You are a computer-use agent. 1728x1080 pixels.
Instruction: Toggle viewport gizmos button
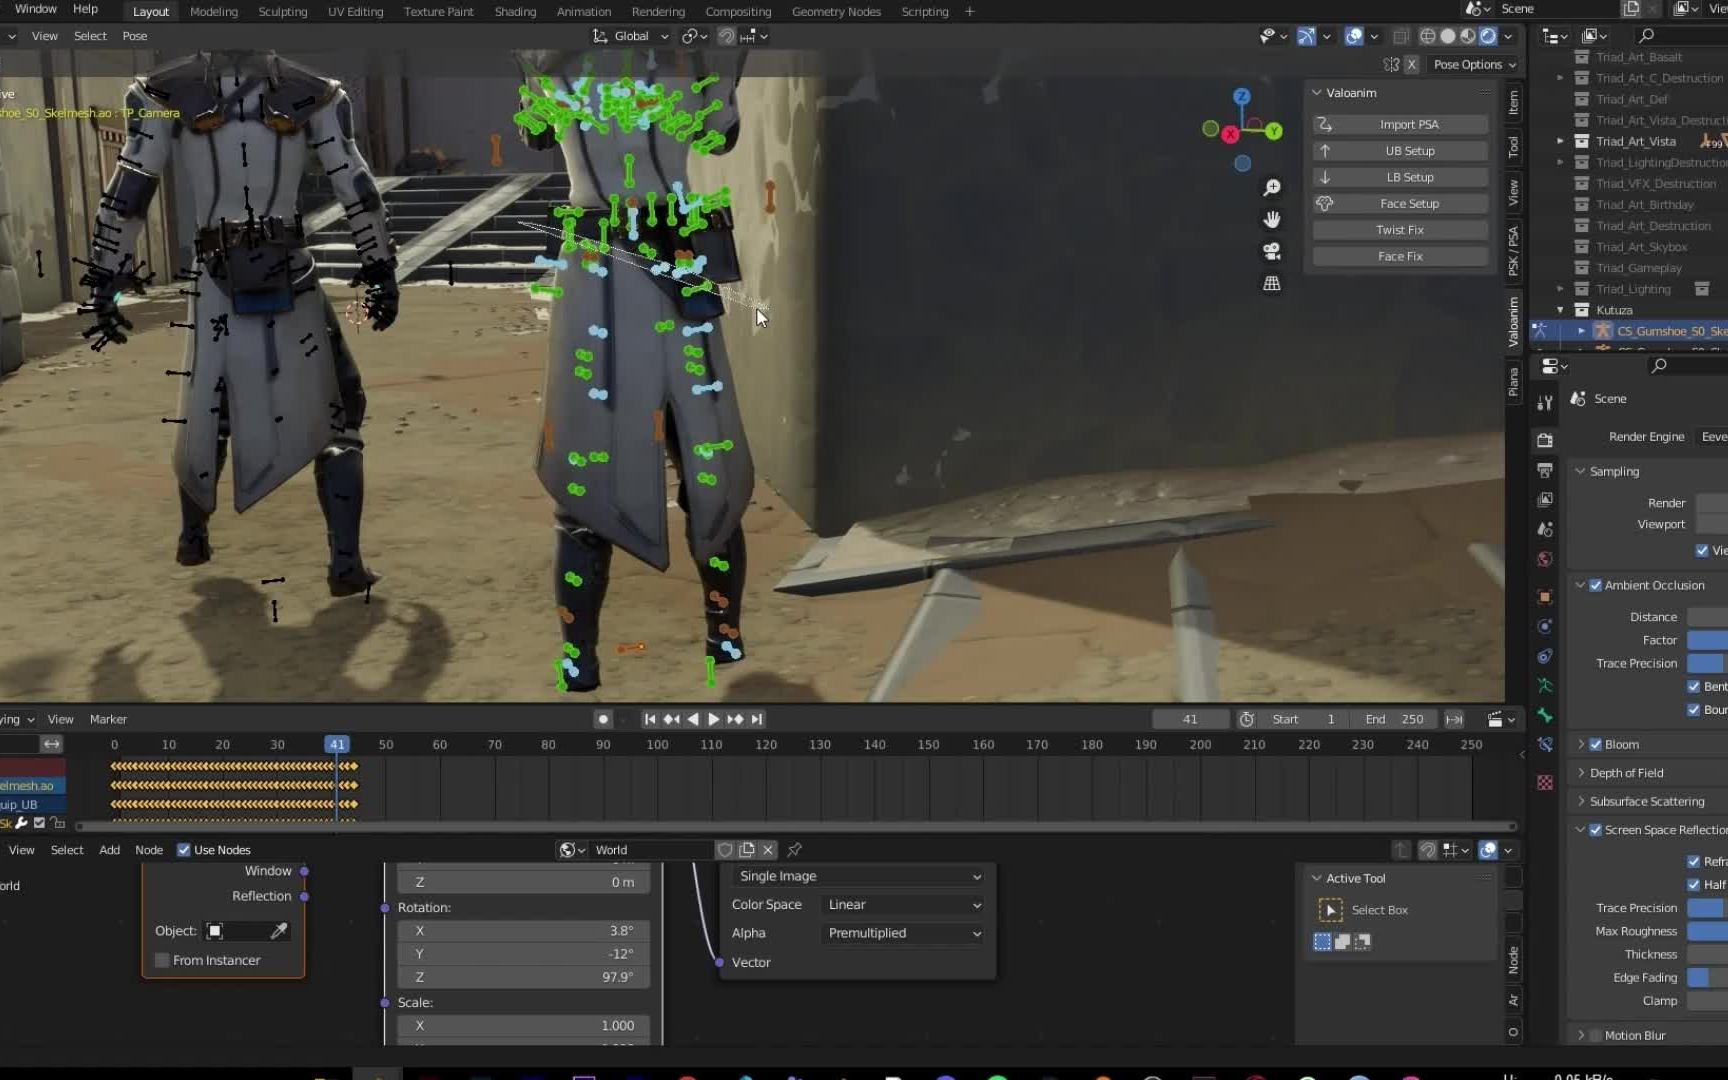1306,36
